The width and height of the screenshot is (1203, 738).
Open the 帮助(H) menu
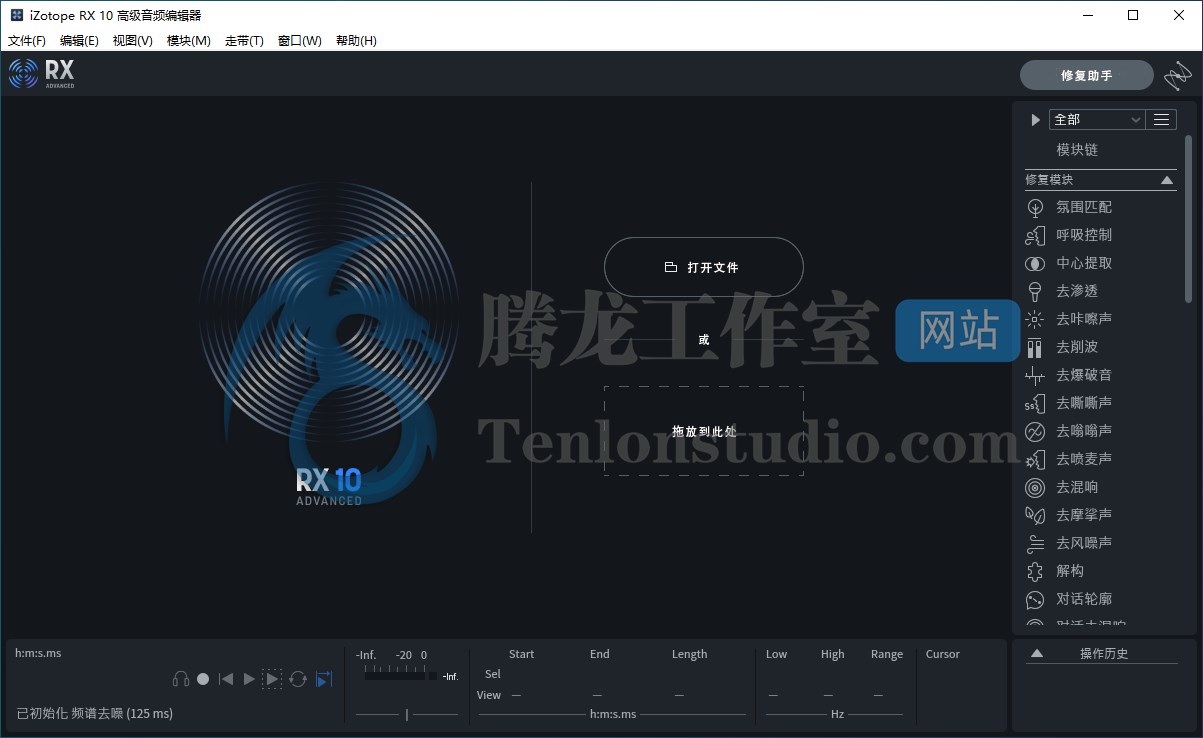coord(356,41)
